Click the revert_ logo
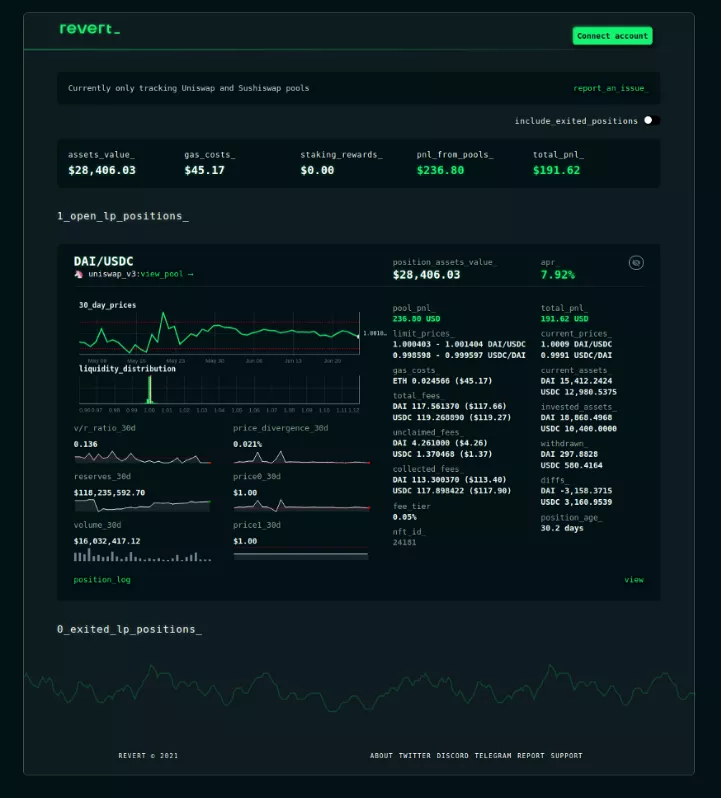Viewport: 721px width, 798px height. click(90, 29)
